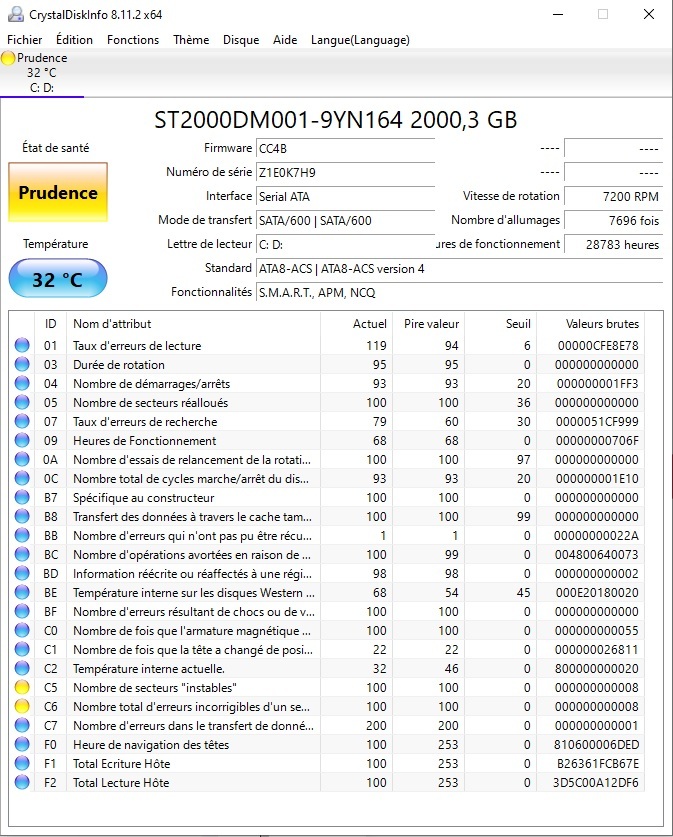This screenshot has height=837, width=673.
Task: Click raw value 810600006DED in row F0
Action: [x=596, y=745]
